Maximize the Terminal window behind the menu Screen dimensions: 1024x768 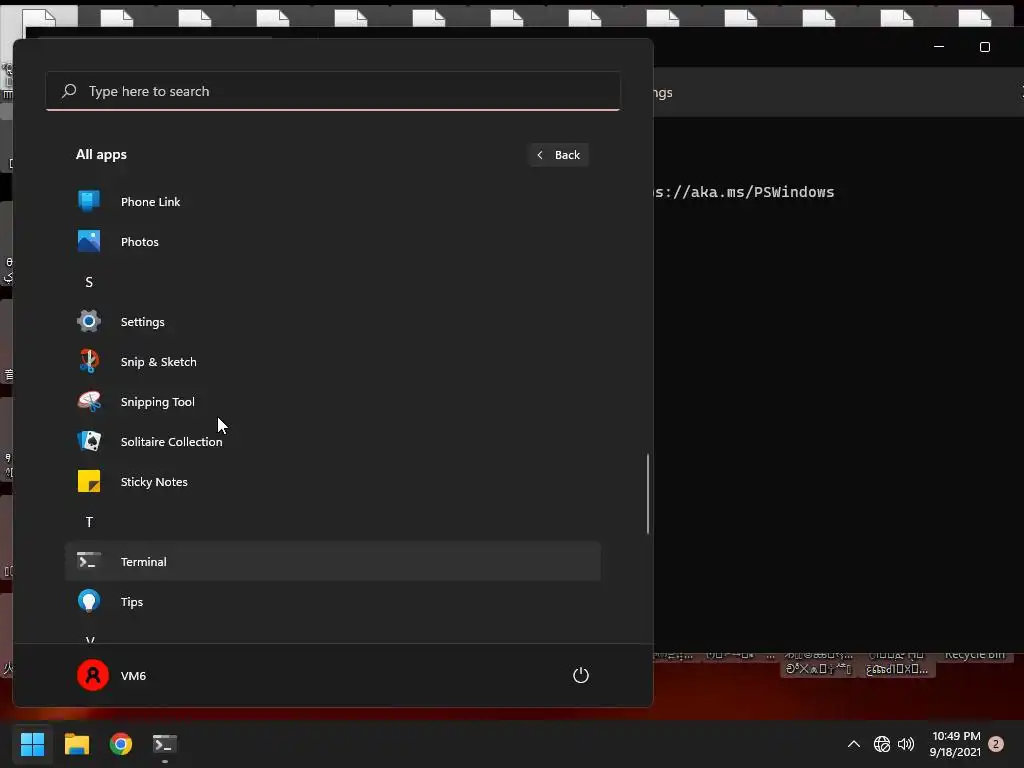coord(985,47)
